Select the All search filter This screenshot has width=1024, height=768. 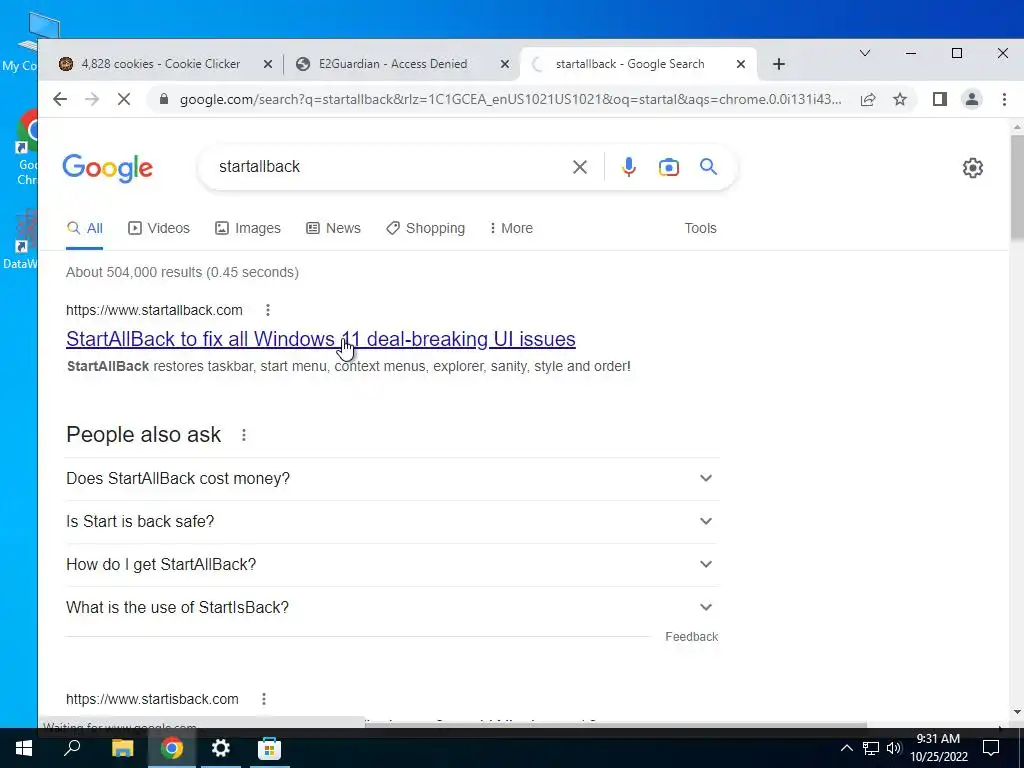tap(85, 229)
